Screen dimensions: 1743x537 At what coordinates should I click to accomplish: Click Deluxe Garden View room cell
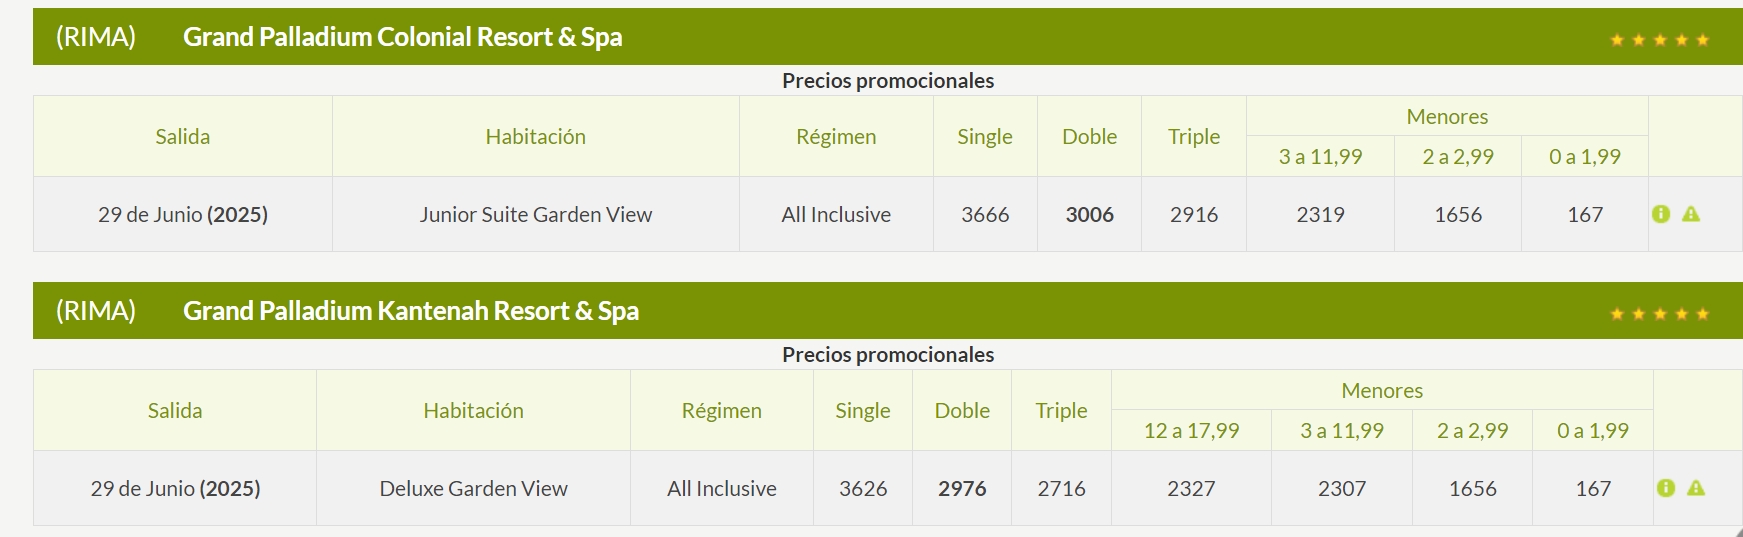click(x=473, y=488)
